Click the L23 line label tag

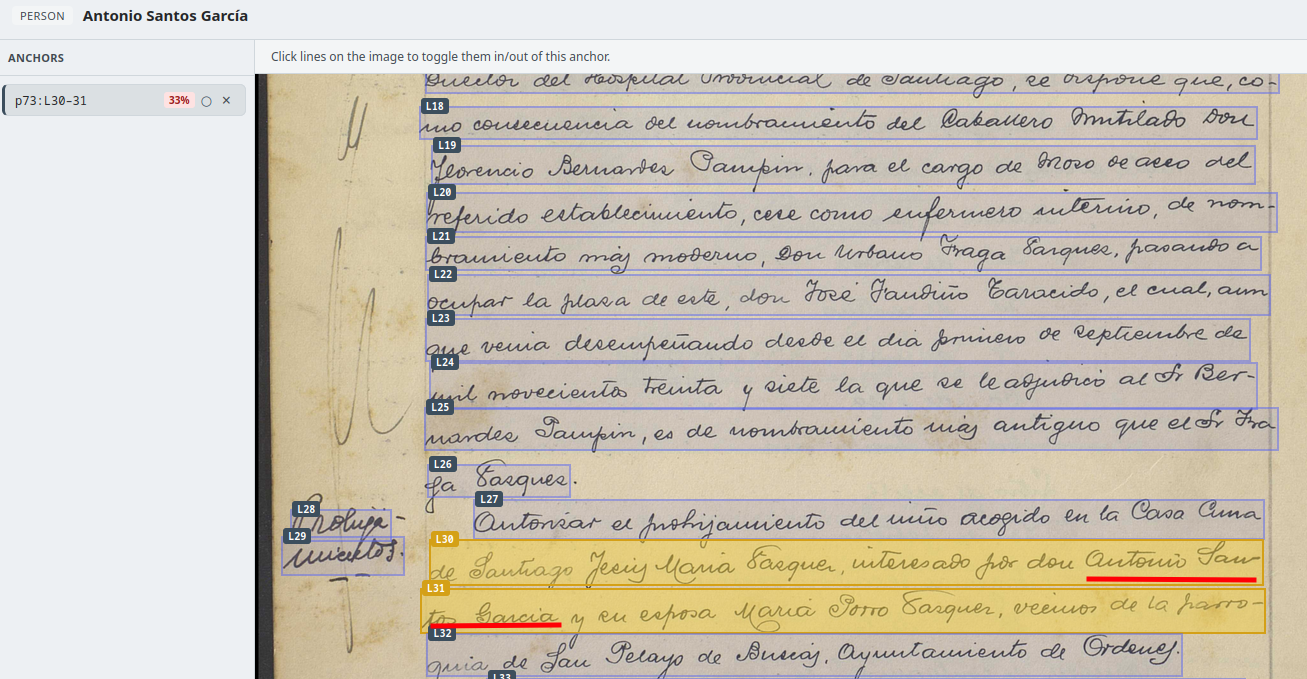tap(440, 318)
